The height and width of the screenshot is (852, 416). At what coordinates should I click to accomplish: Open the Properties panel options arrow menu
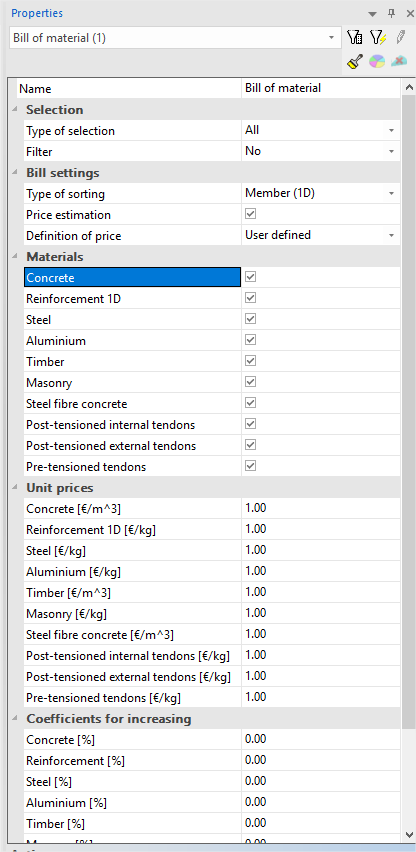372,14
